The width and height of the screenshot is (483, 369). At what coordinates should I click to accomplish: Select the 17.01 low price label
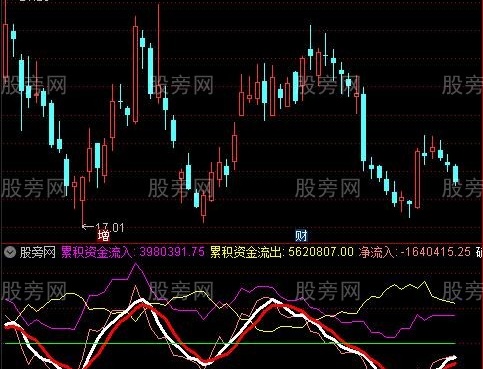110,228
